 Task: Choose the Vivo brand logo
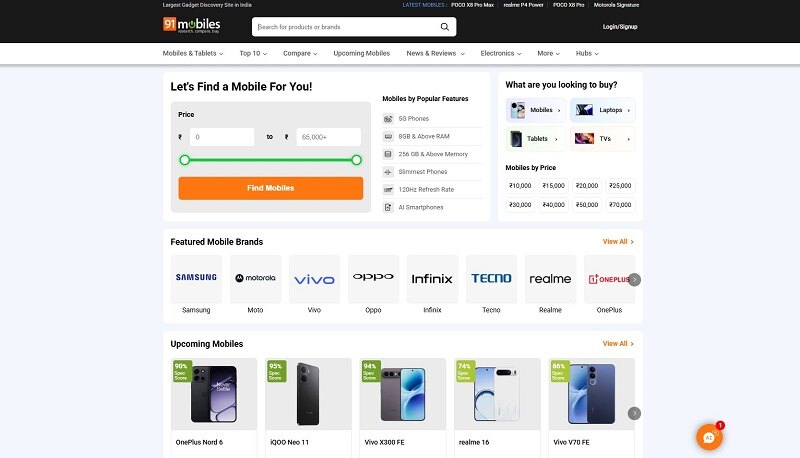point(314,279)
